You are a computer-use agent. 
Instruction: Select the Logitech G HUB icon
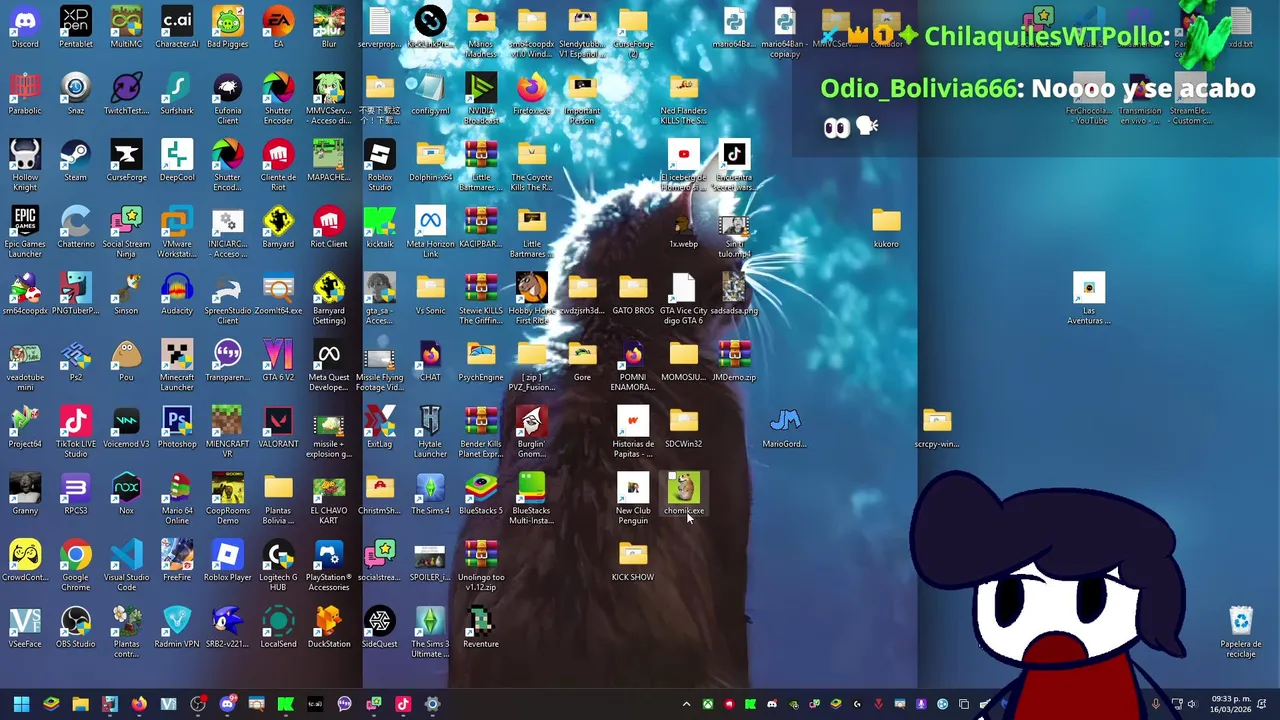278,566
